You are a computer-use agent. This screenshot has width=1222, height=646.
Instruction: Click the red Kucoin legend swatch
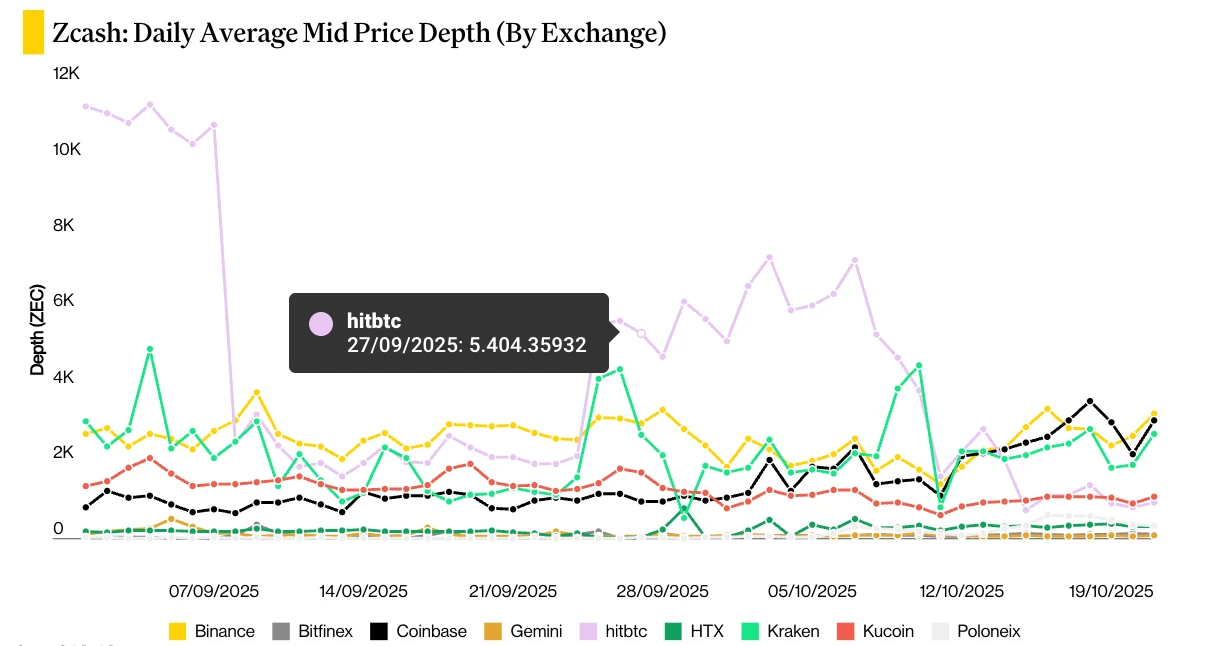pos(845,631)
